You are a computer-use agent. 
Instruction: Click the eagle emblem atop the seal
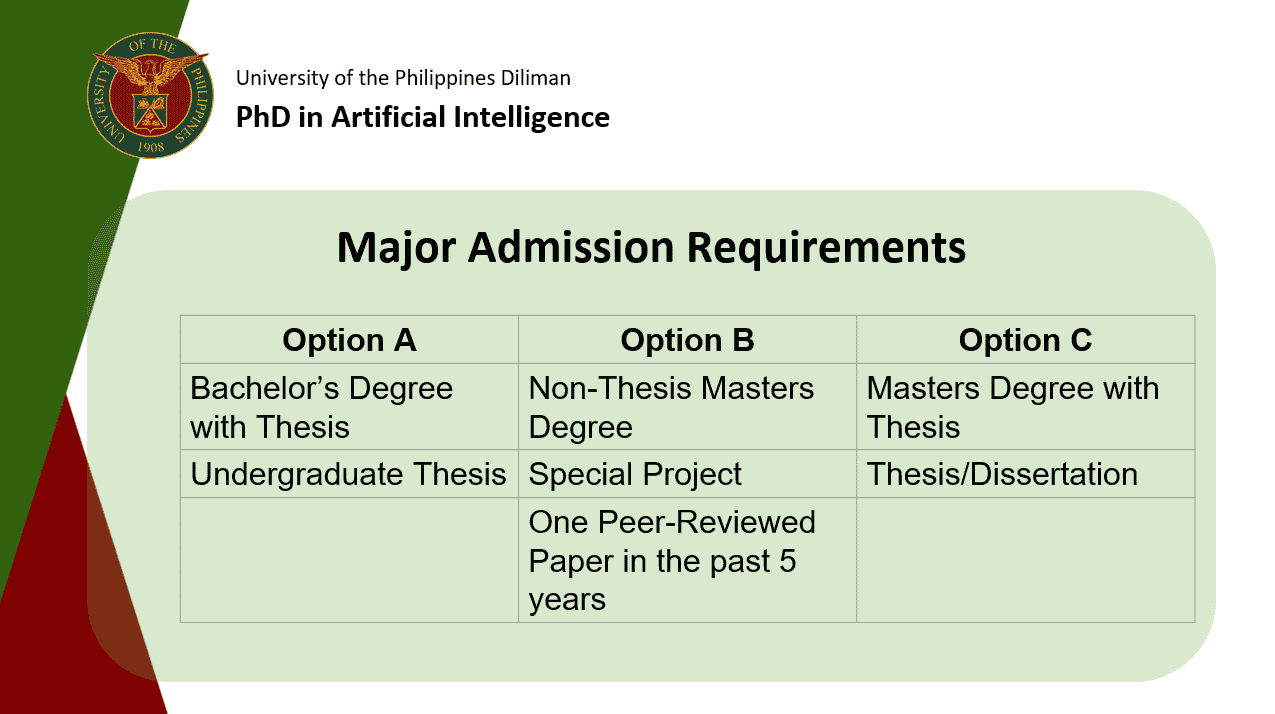(x=150, y=72)
